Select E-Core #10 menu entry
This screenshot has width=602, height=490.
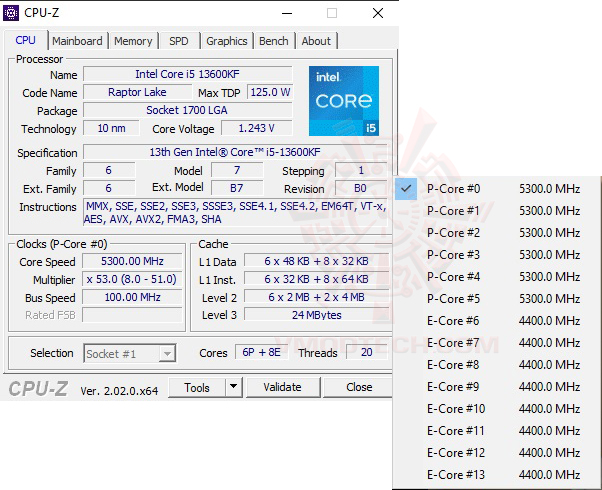tap(498, 409)
